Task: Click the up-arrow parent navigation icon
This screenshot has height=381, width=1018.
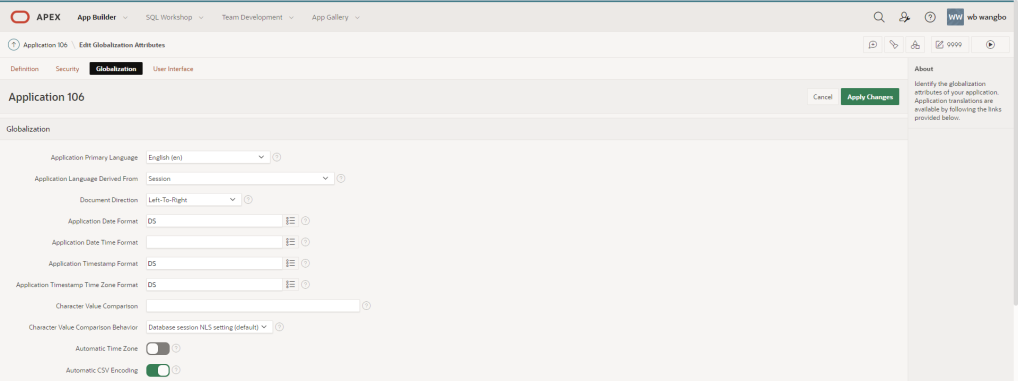Action: point(14,45)
